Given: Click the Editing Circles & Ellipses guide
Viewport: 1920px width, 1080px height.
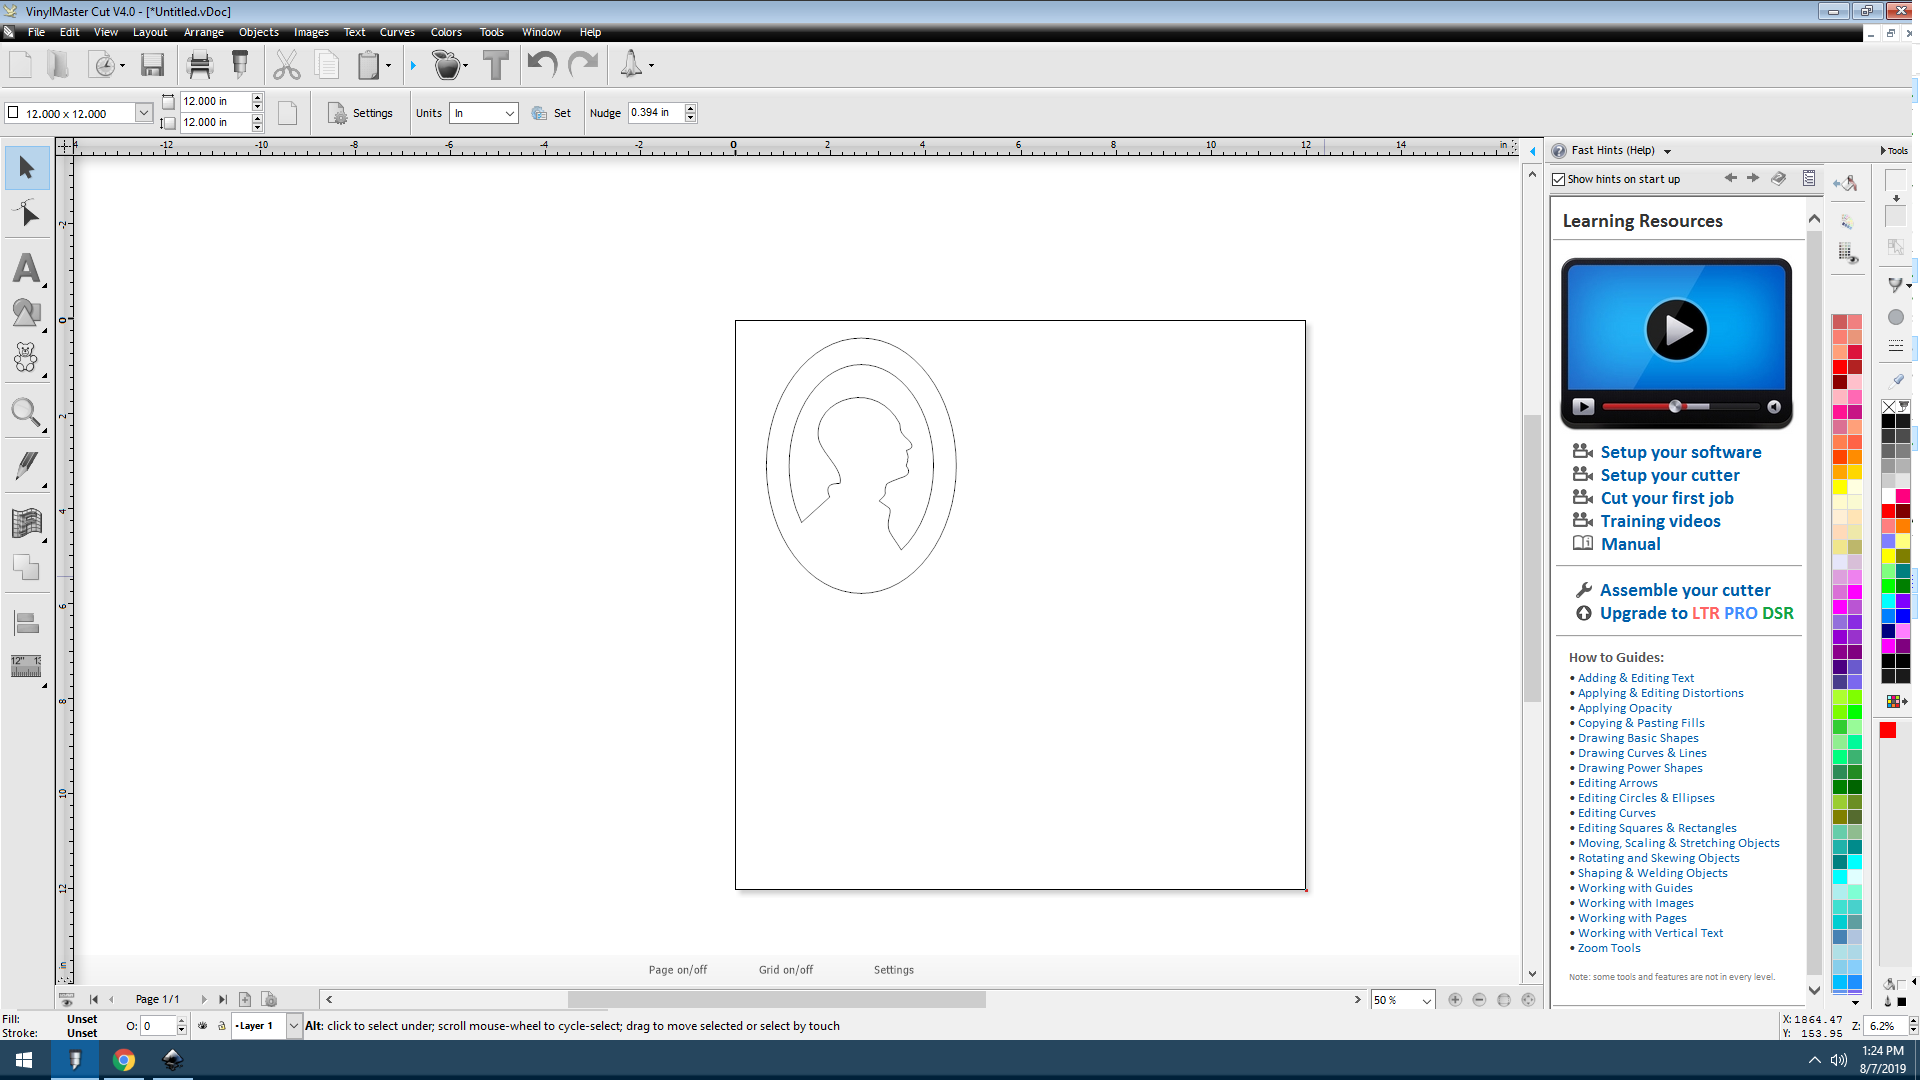Looking at the screenshot, I should click(1645, 797).
